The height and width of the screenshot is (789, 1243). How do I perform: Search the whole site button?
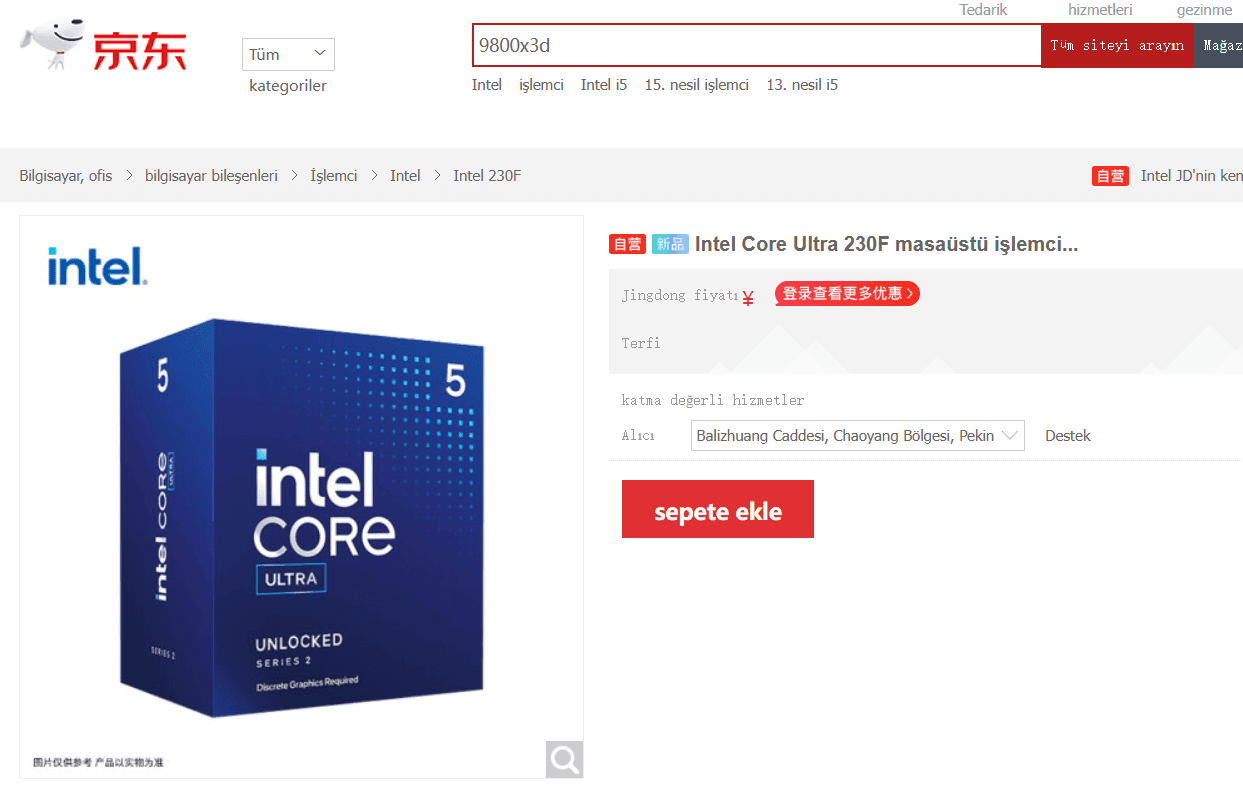coord(1117,46)
